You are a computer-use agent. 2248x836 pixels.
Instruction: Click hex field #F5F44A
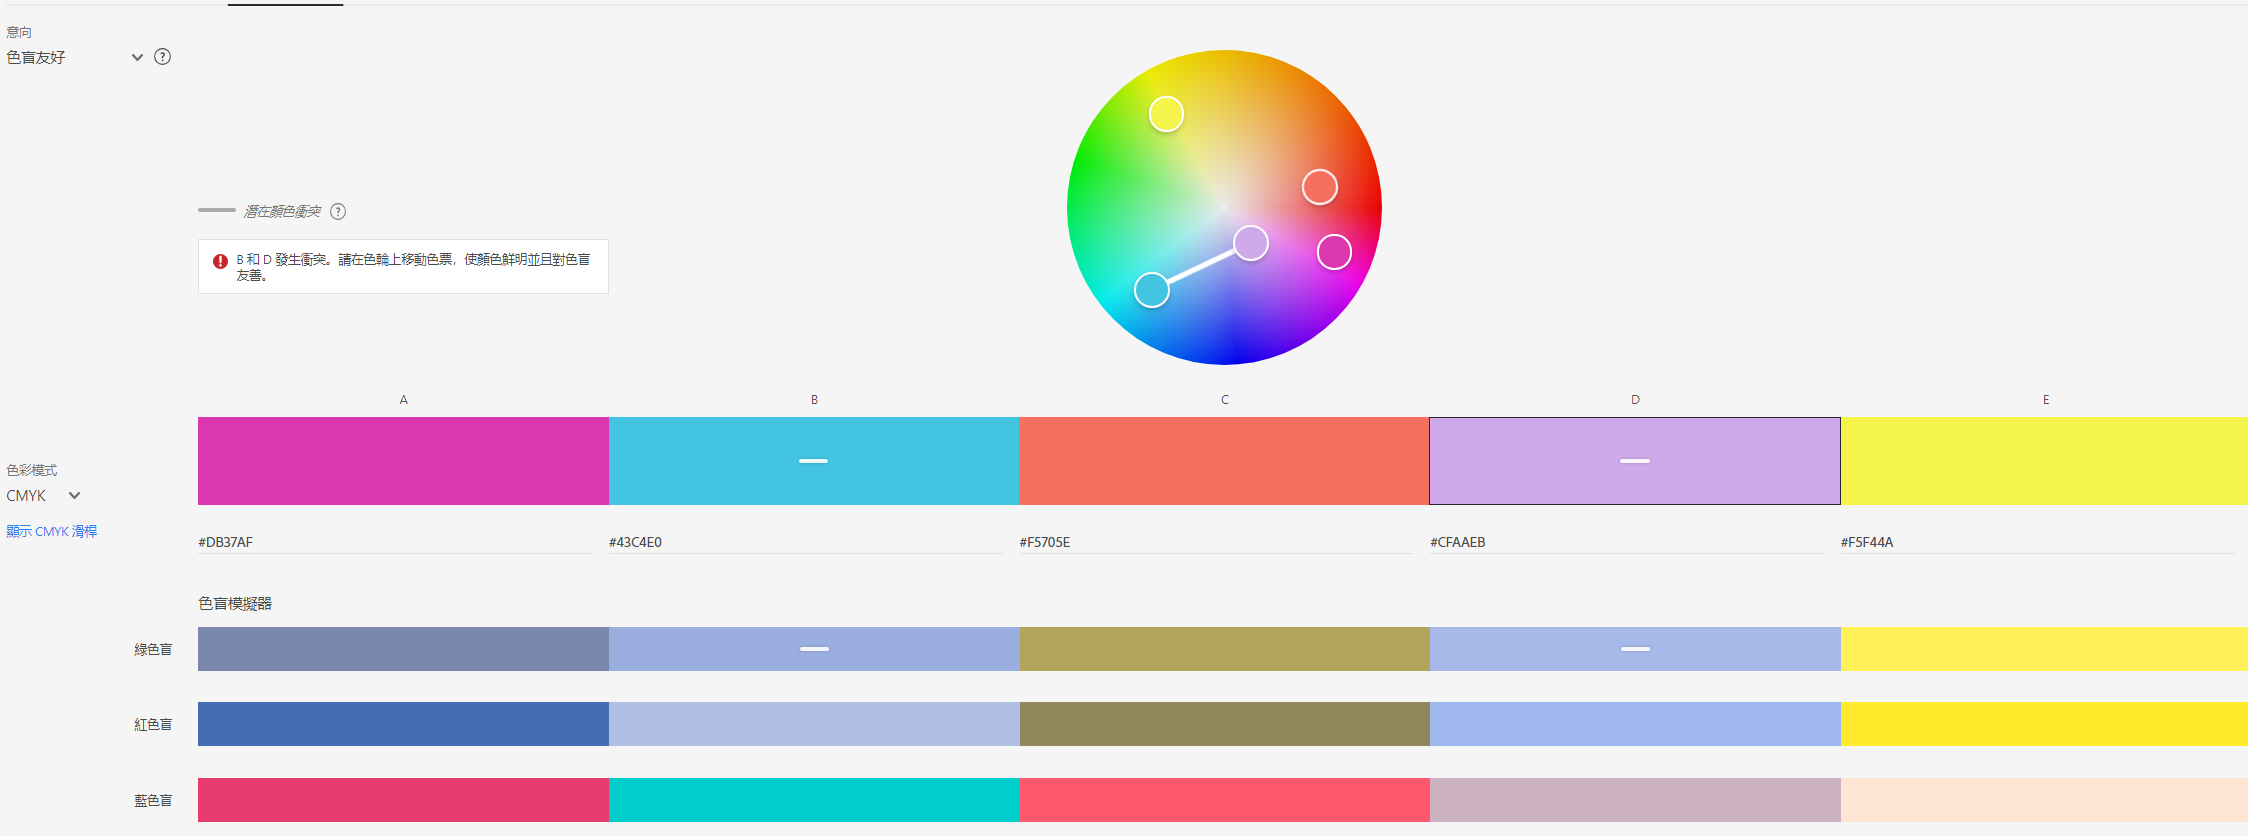pos(2037,542)
